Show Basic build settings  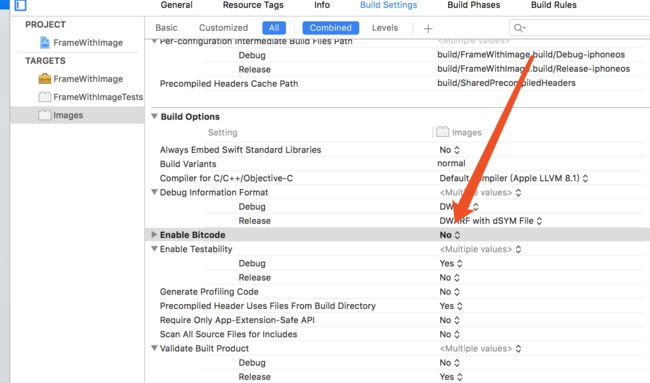pos(166,28)
